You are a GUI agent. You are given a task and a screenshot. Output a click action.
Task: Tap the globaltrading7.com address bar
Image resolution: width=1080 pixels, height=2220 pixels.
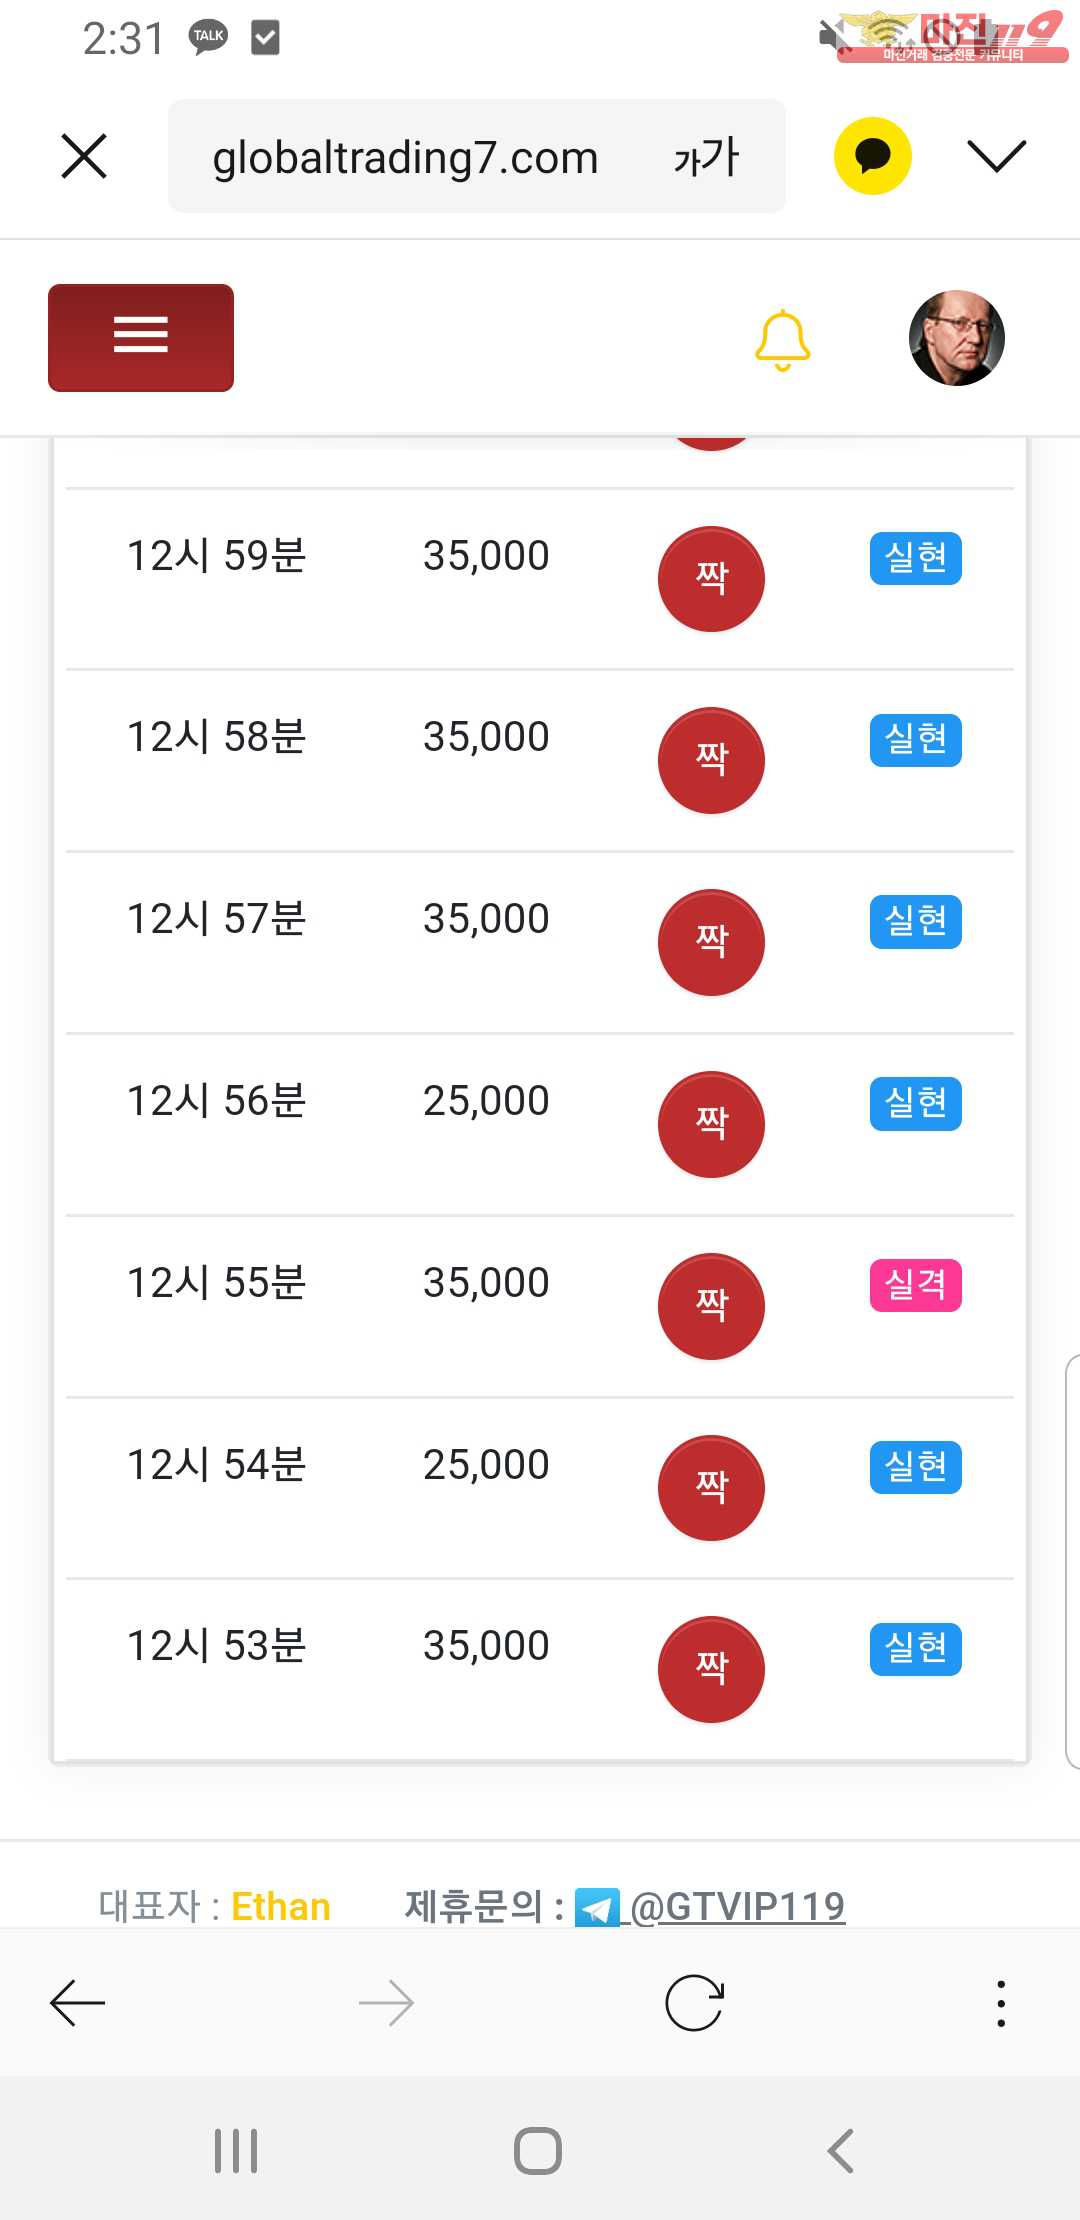click(x=405, y=158)
